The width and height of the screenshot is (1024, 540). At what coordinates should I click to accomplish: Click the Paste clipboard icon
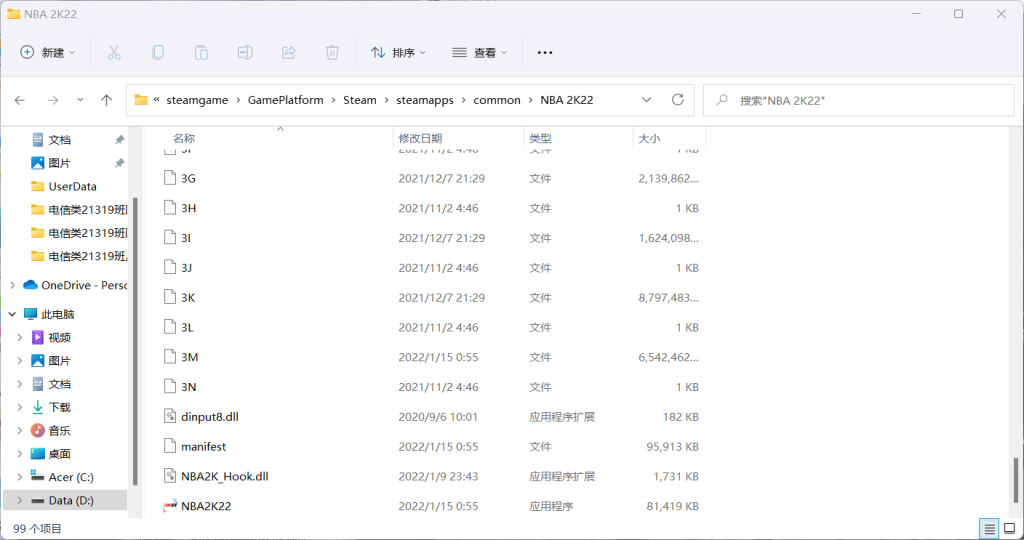pyautogui.click(x=201, y=53)
